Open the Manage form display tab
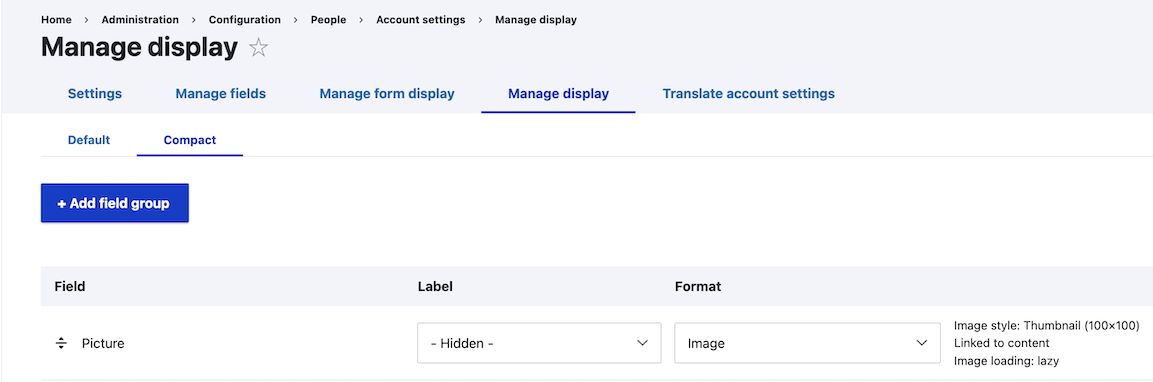This screenshot has width=1153, height=382. [387, 94]
